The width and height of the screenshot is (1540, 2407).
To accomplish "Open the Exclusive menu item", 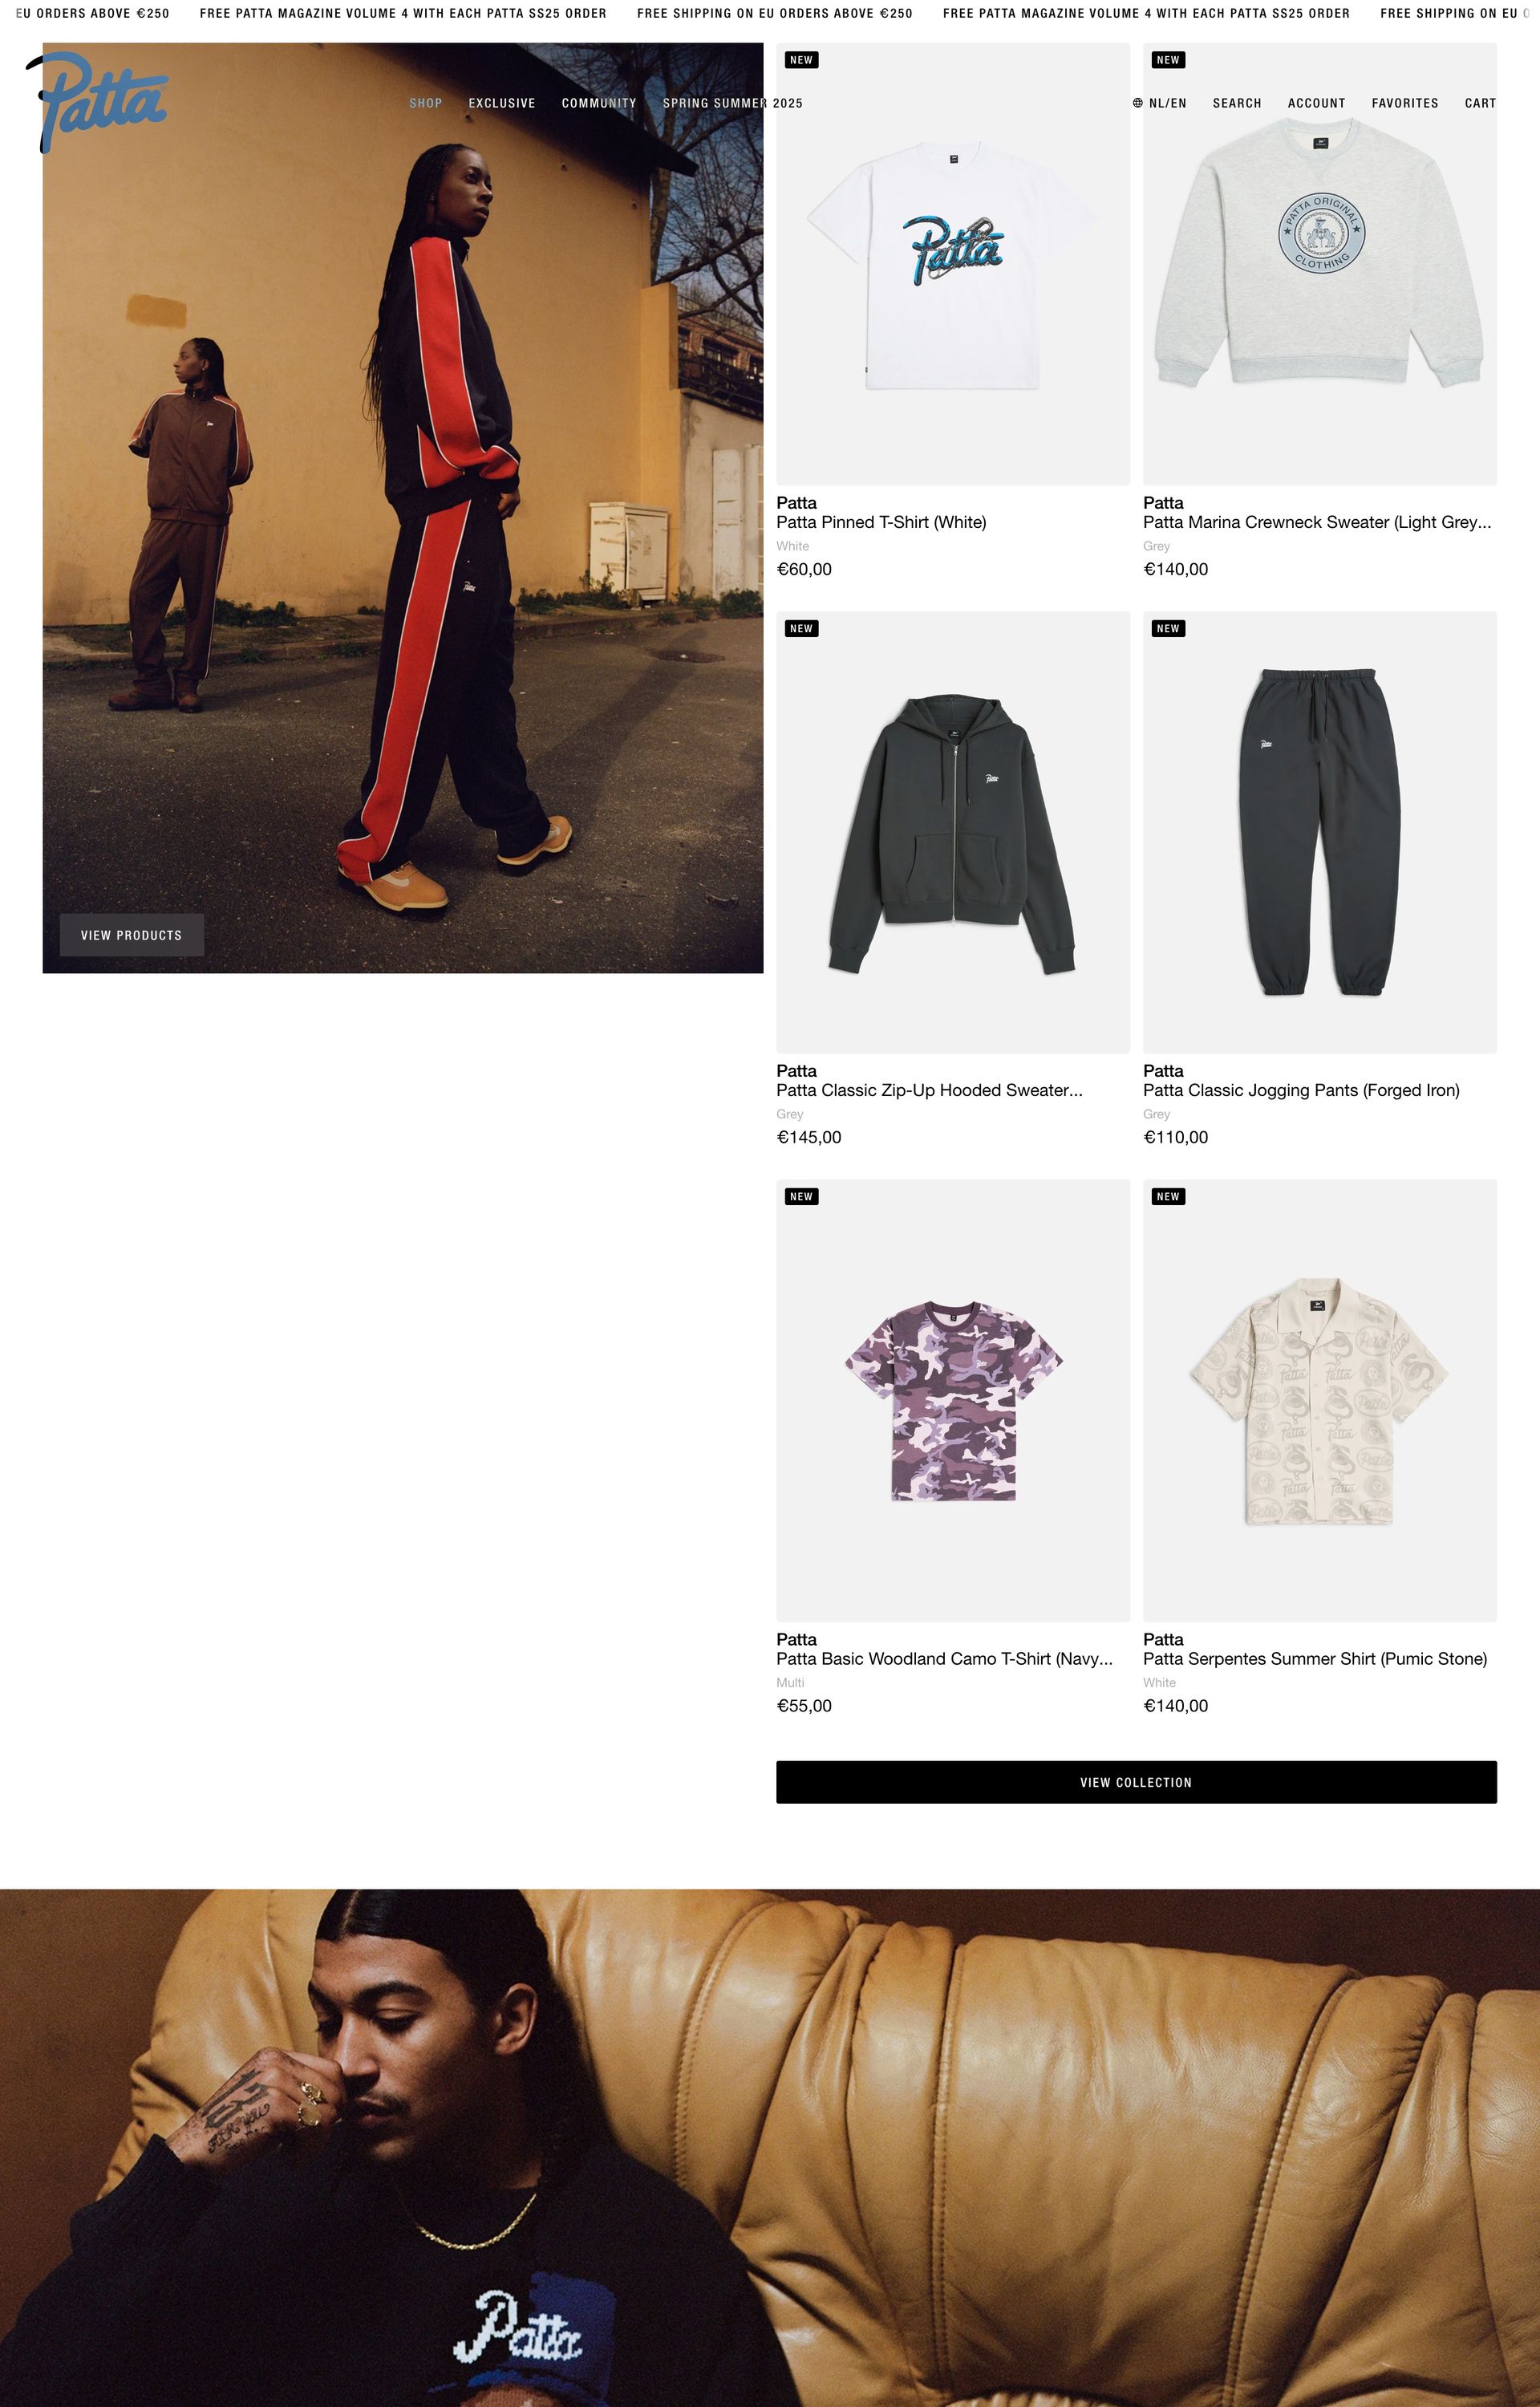I will pyautogui.click(x=502, y=103).
